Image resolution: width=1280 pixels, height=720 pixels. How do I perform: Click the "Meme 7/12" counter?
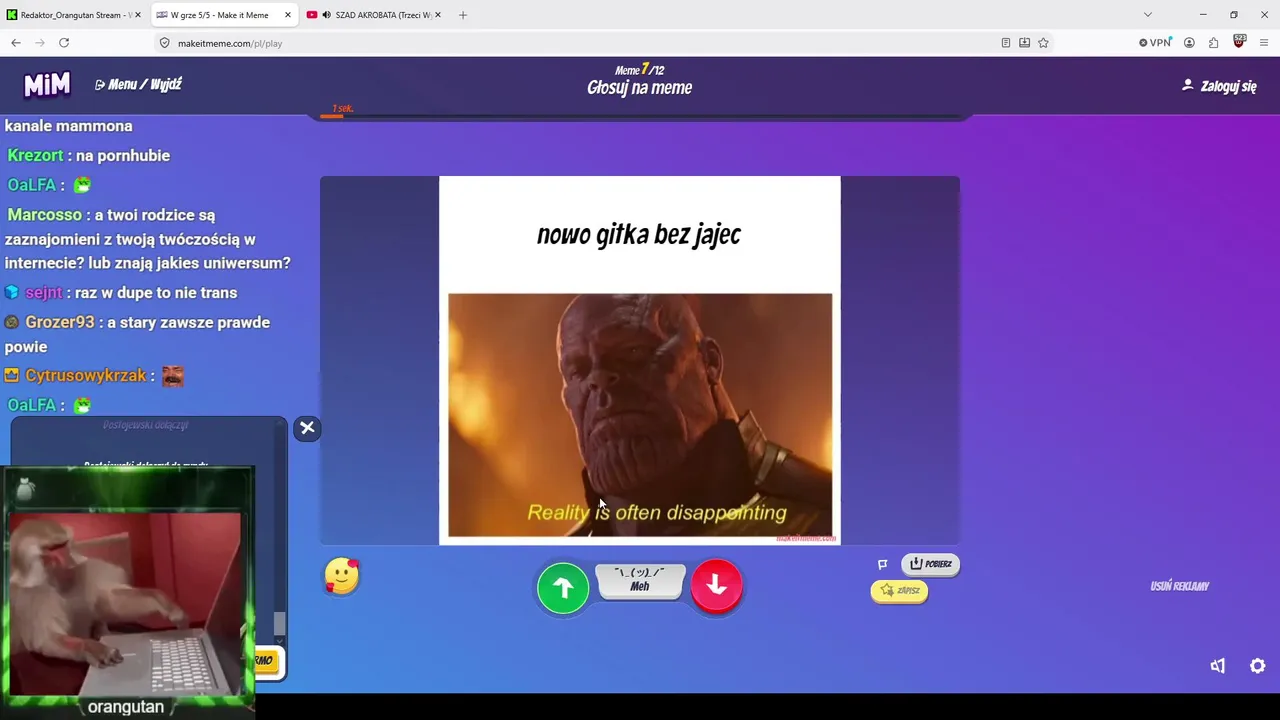tap(640, 70)
